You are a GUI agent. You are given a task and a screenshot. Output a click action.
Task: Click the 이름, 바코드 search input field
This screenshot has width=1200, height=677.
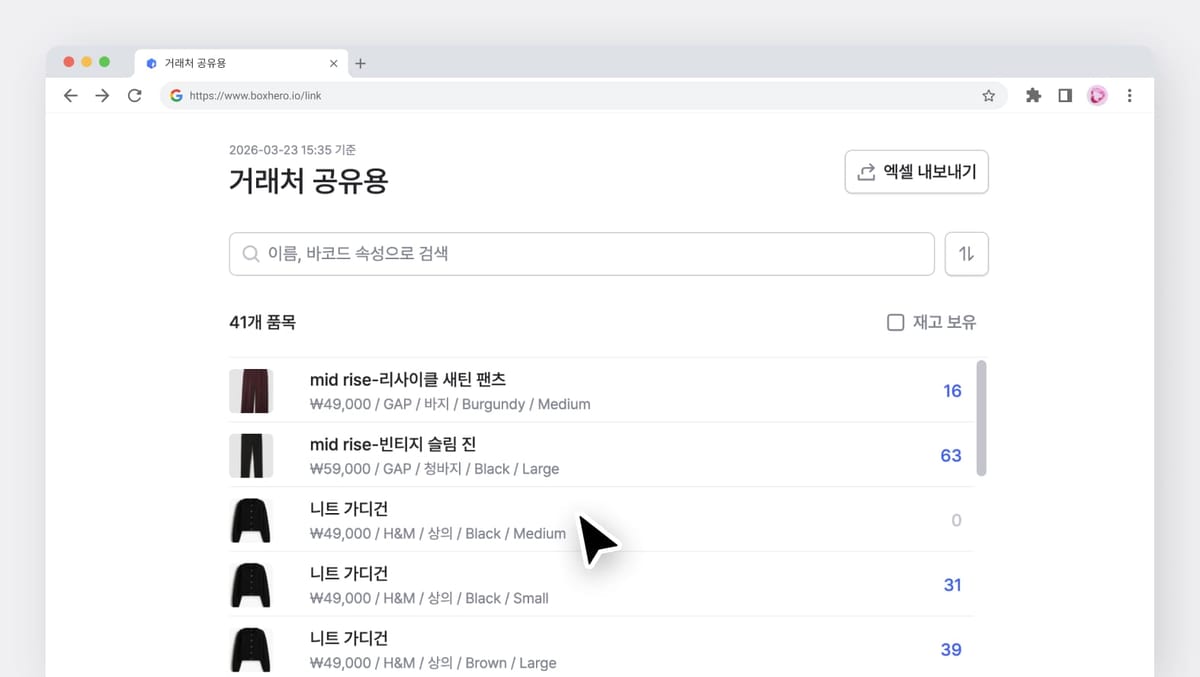click(580, 254)
